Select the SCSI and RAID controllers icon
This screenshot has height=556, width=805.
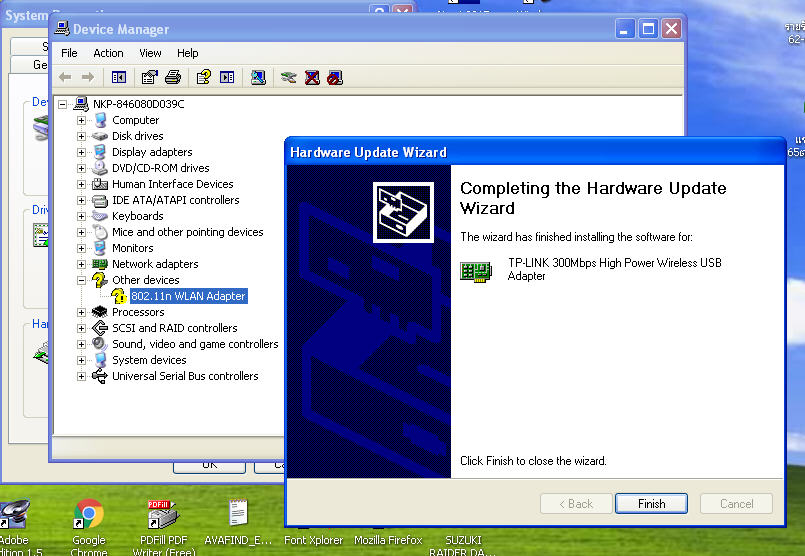pyautogui.click(x=100, y=328)
